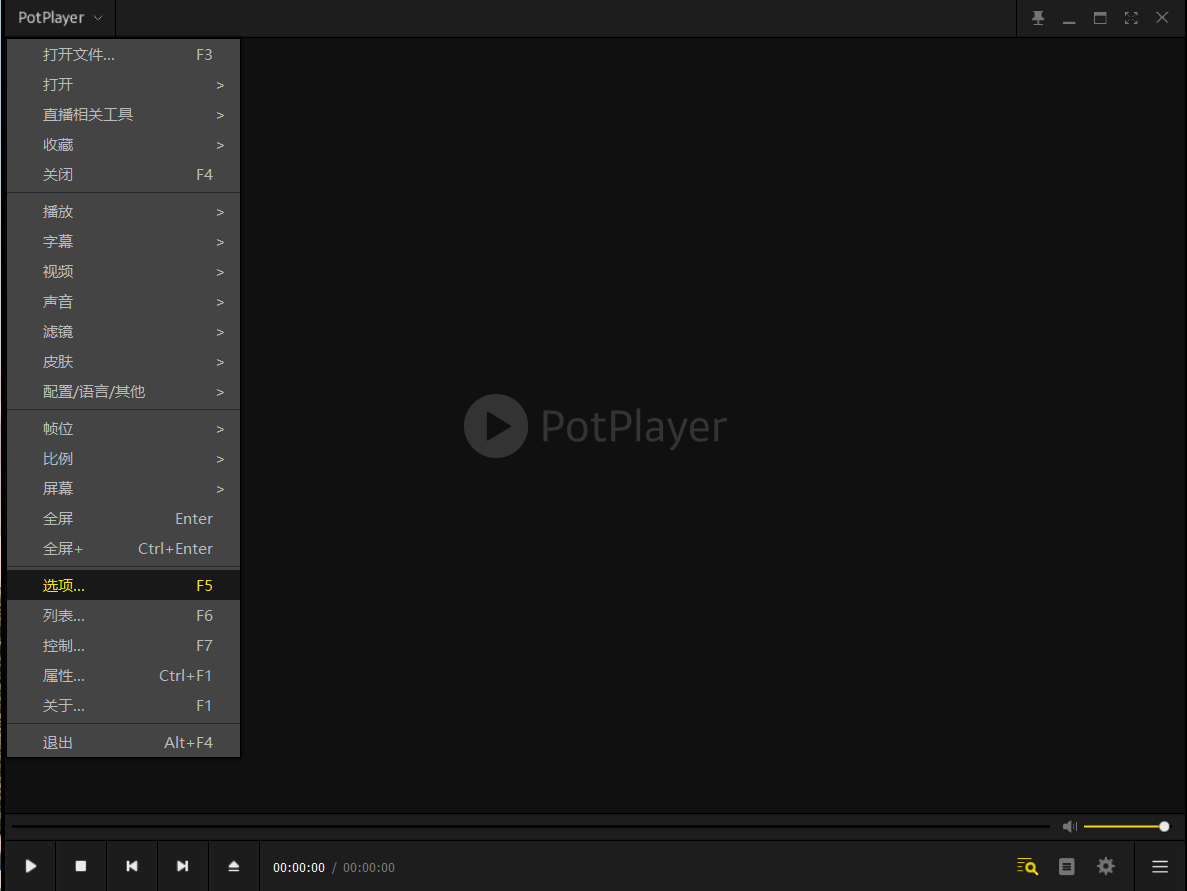
Task: Expand the 皮肤 submenu
Action: (123, 362)
